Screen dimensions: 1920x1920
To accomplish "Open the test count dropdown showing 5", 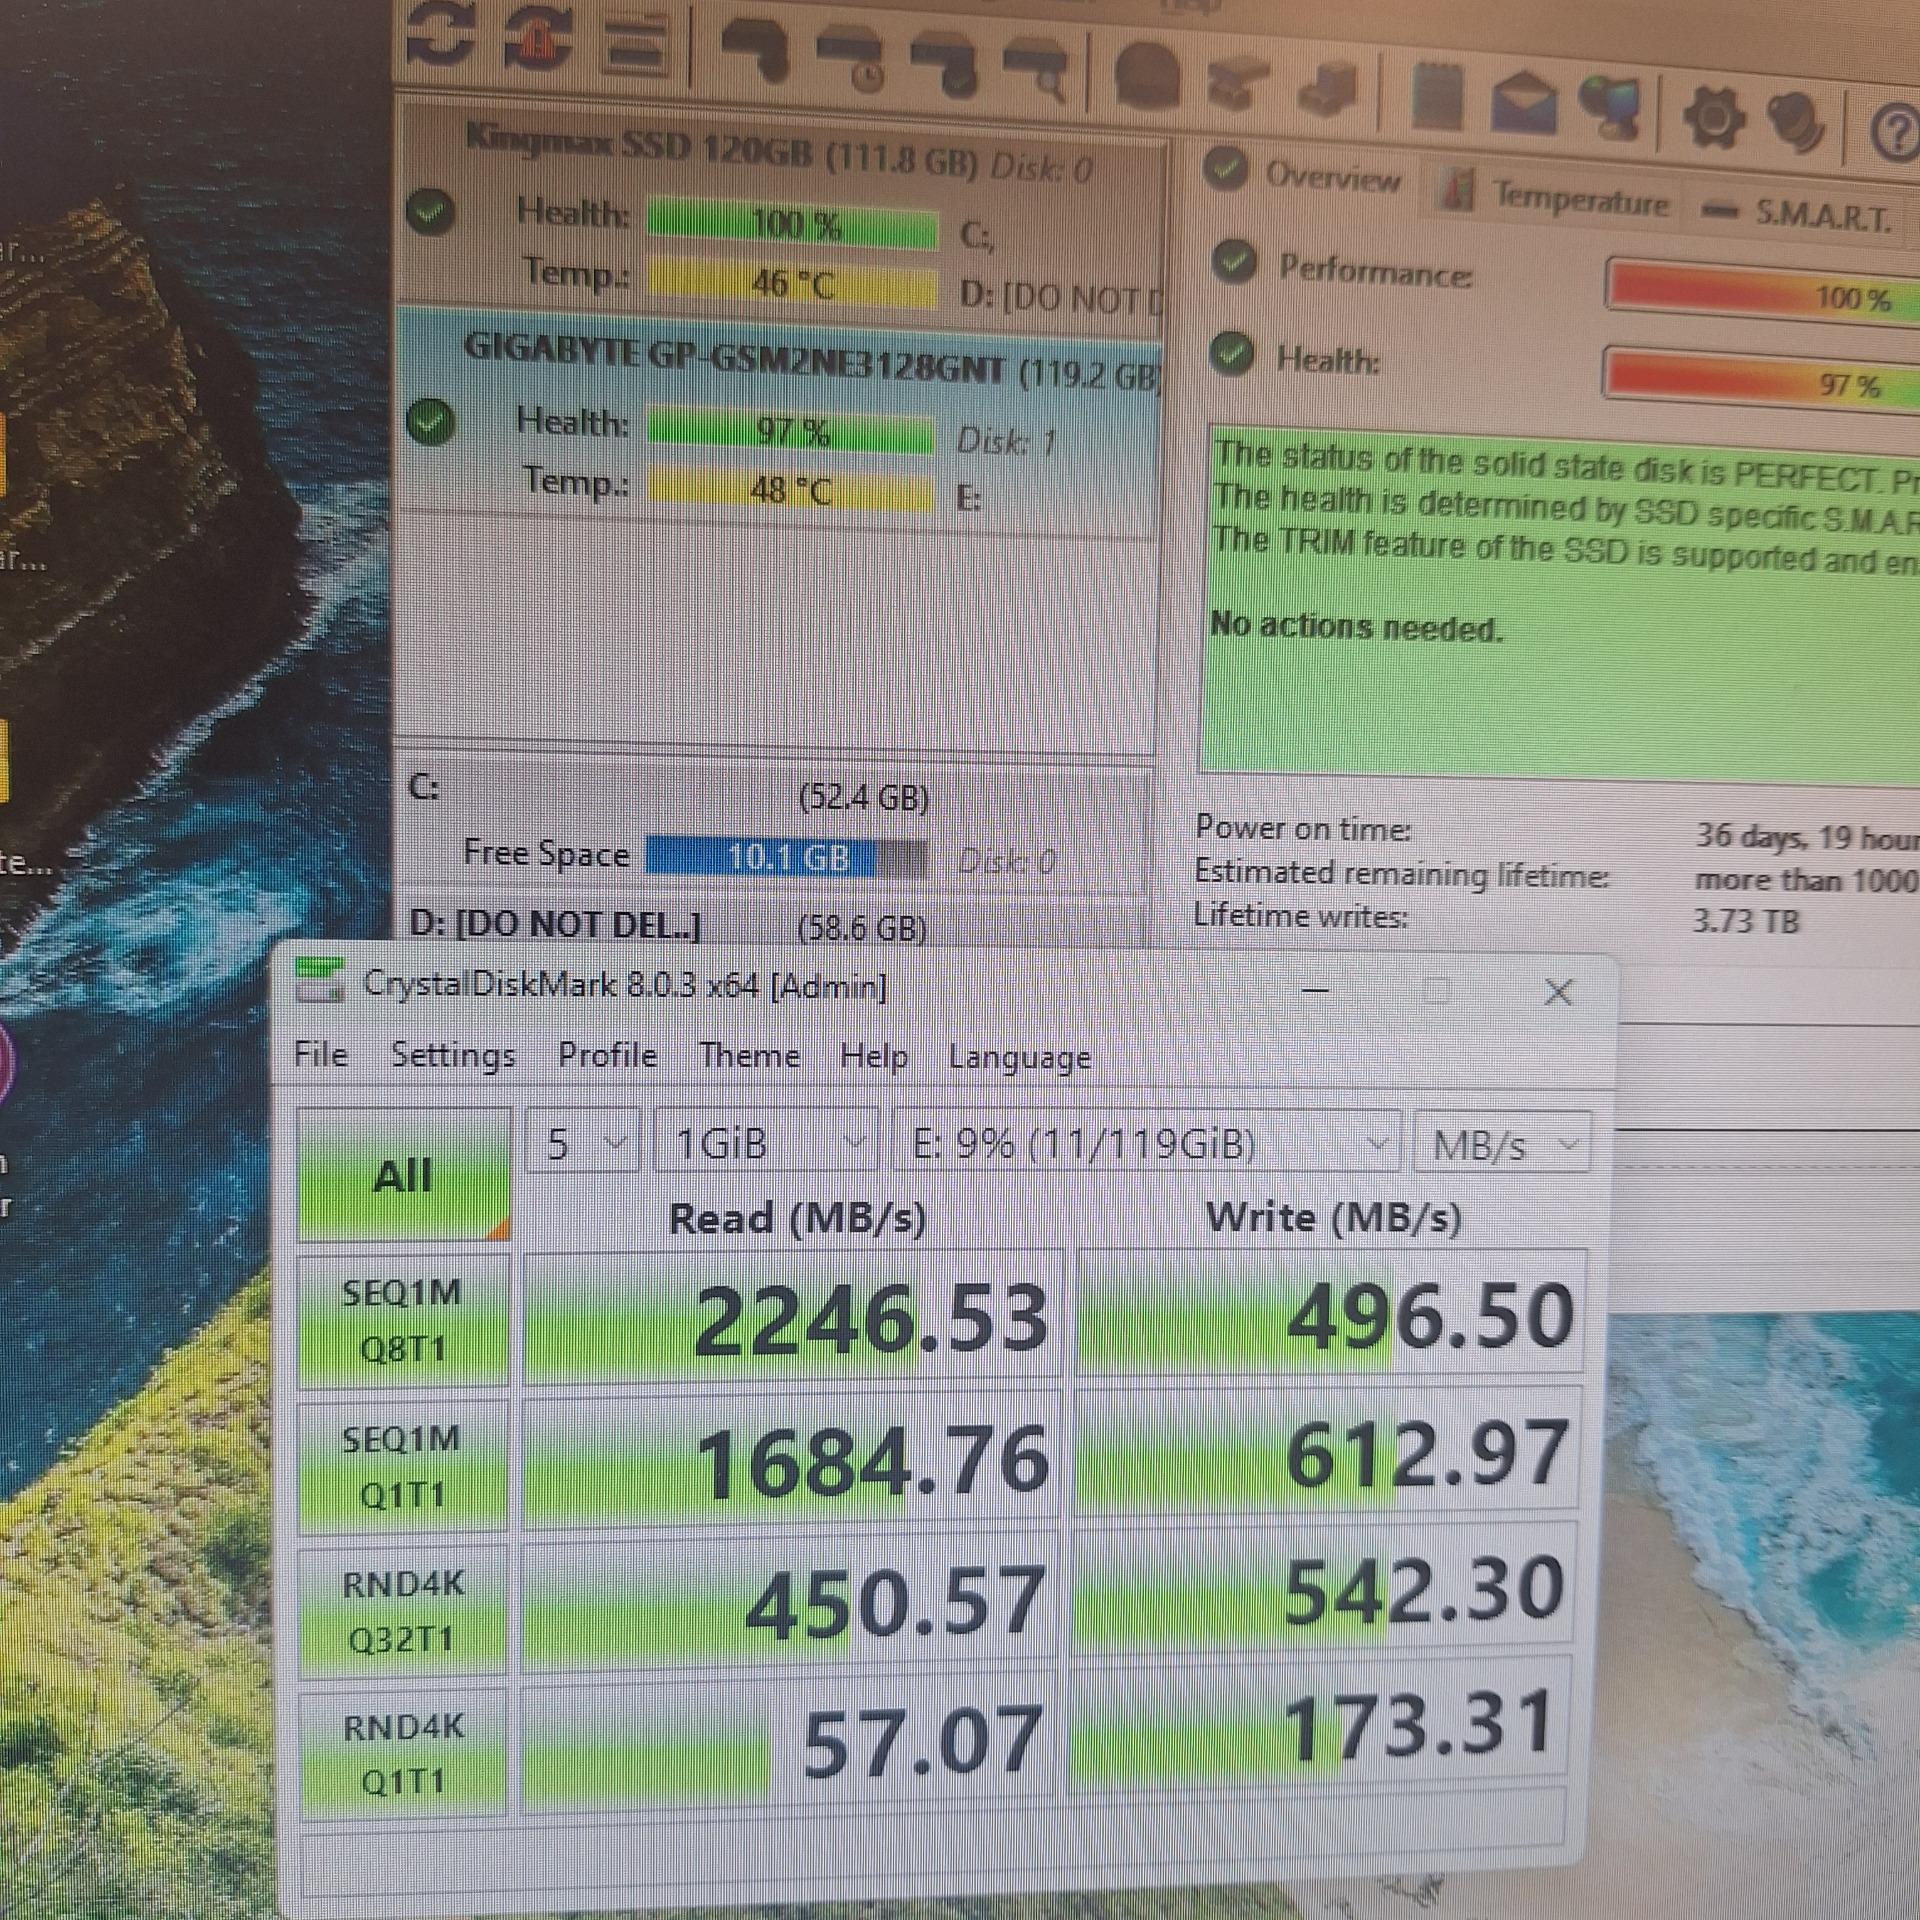I will (x=583, y=1142).
